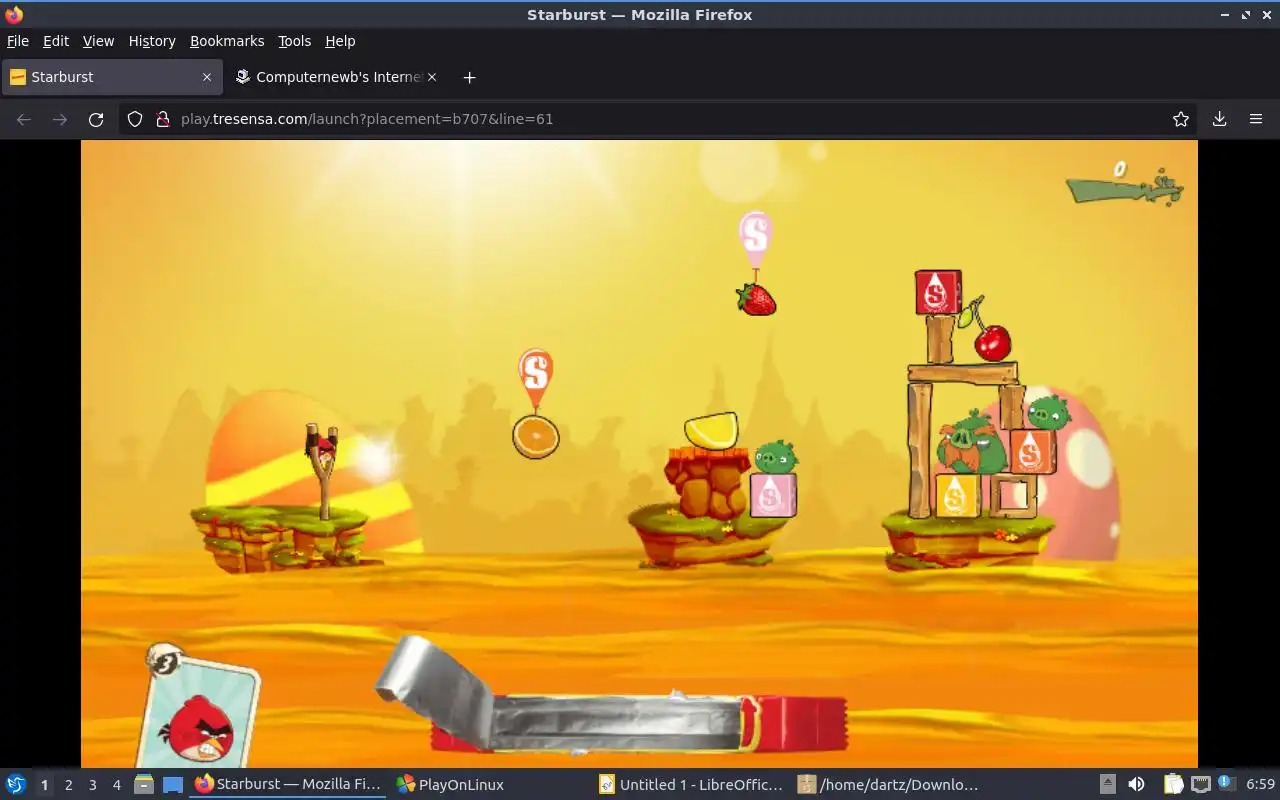Open the View menu
The image size is (1280, 800).
98,41
